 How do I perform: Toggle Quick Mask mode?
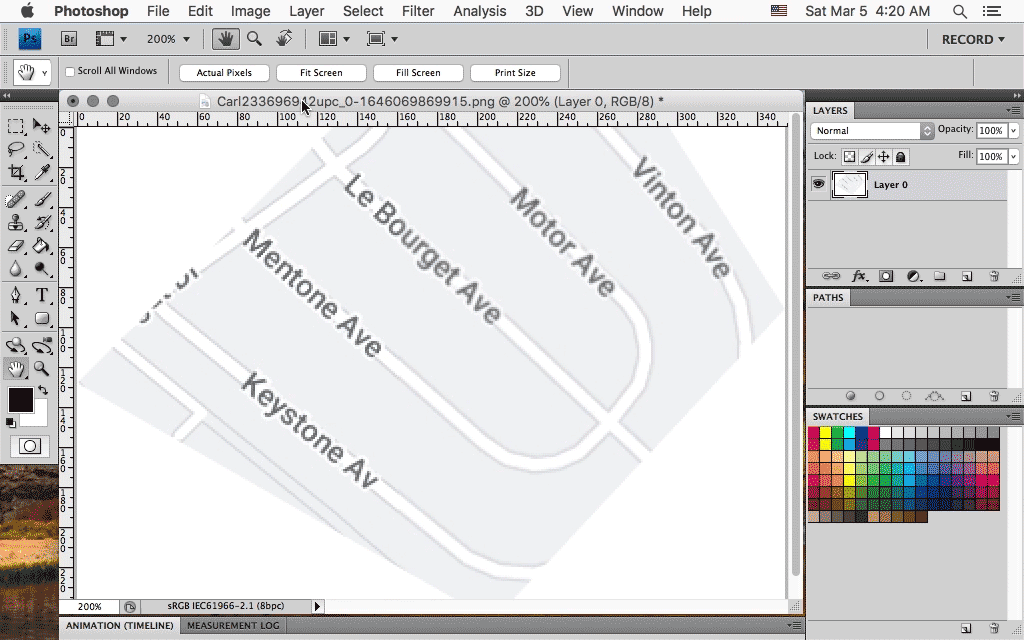click(29, 446)
